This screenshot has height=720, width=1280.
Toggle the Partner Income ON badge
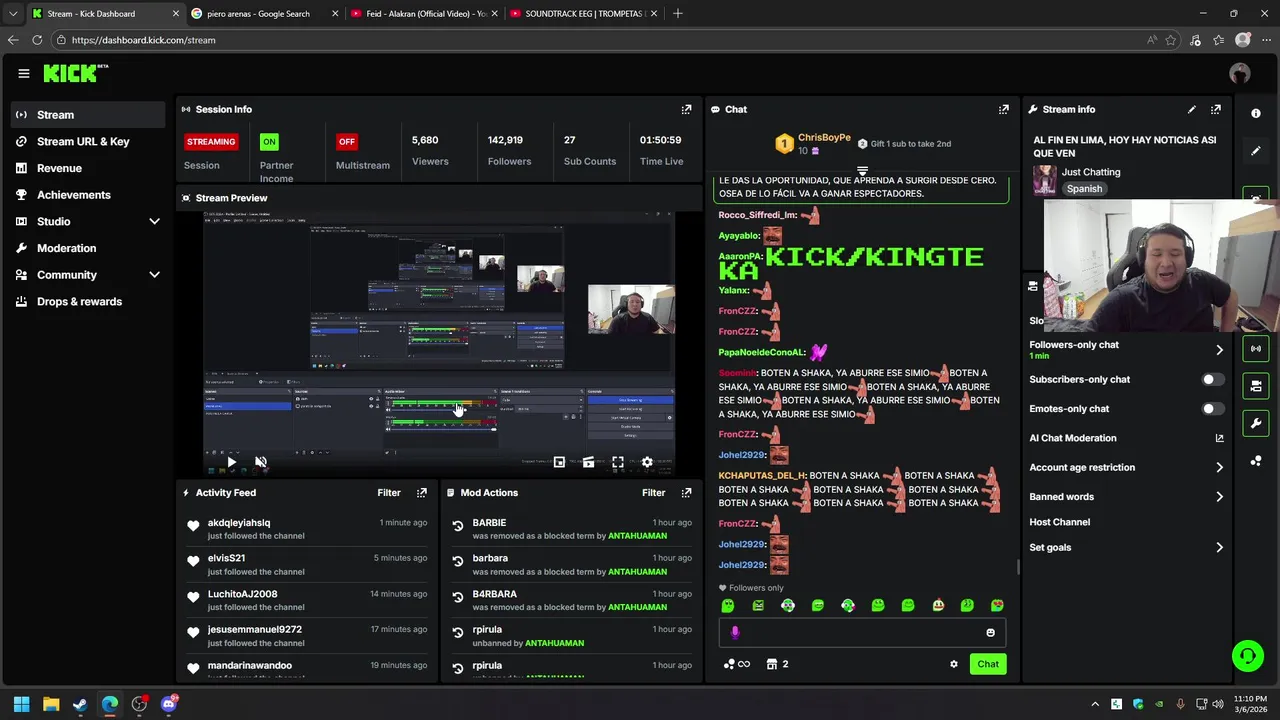click(269, 141)
